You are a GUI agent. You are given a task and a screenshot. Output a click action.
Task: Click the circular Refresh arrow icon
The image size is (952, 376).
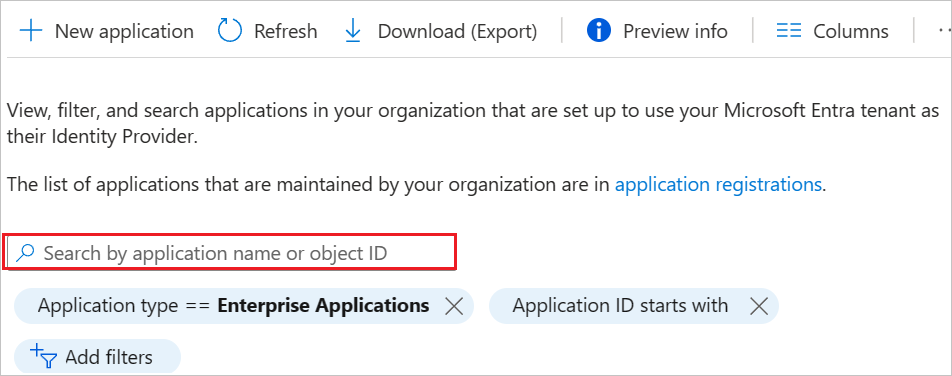[x=230, y=31]
